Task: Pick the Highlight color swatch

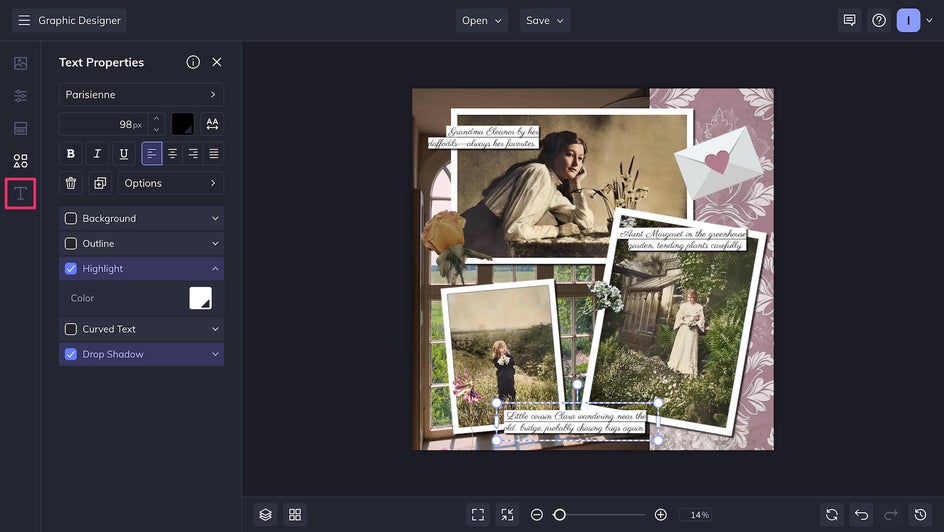Action: click(x=201, y=298)
